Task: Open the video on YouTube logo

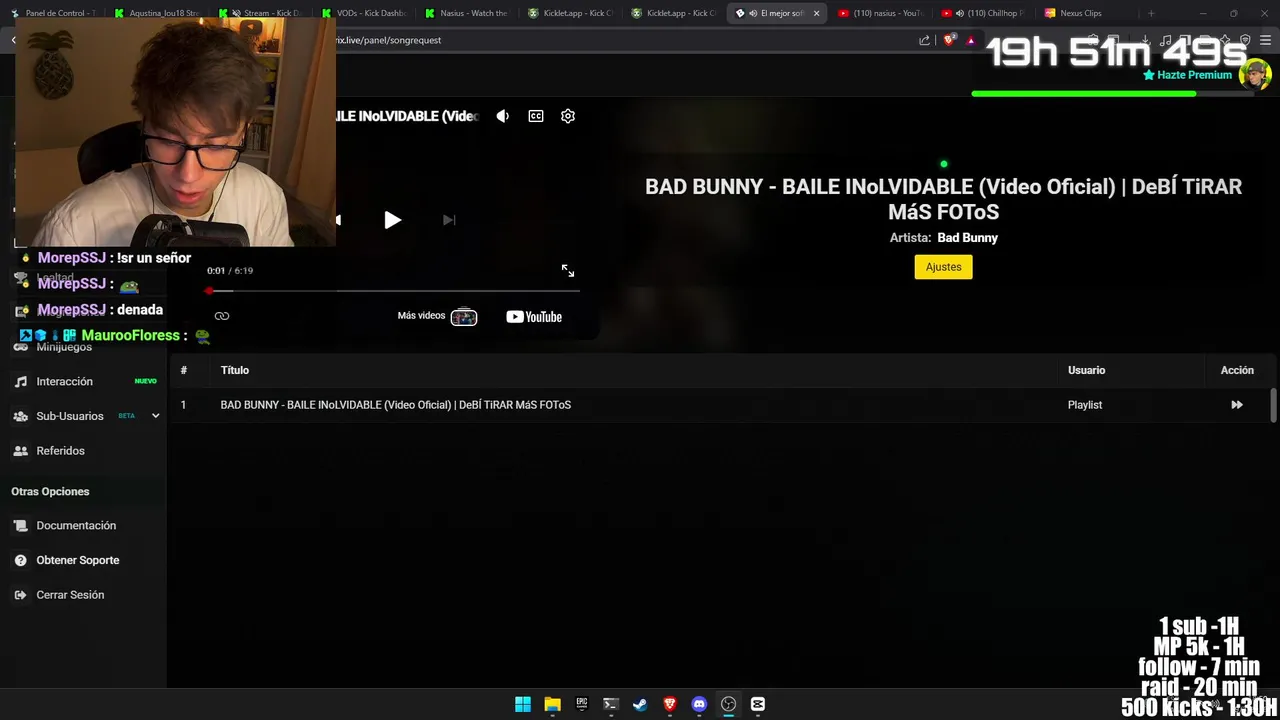Action: click(534, 317)
